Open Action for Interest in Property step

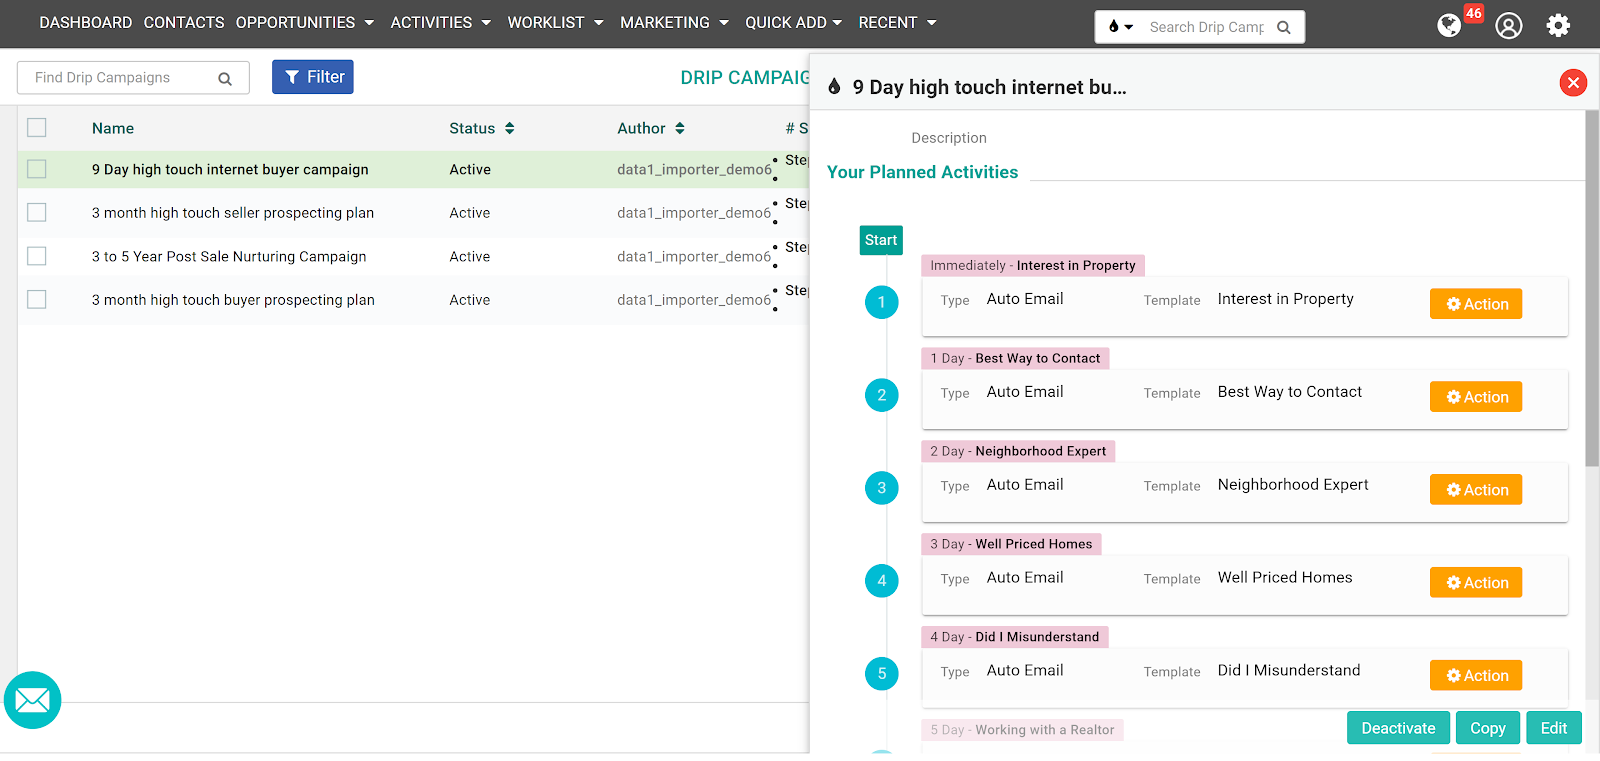click(x=1476, y=304)
